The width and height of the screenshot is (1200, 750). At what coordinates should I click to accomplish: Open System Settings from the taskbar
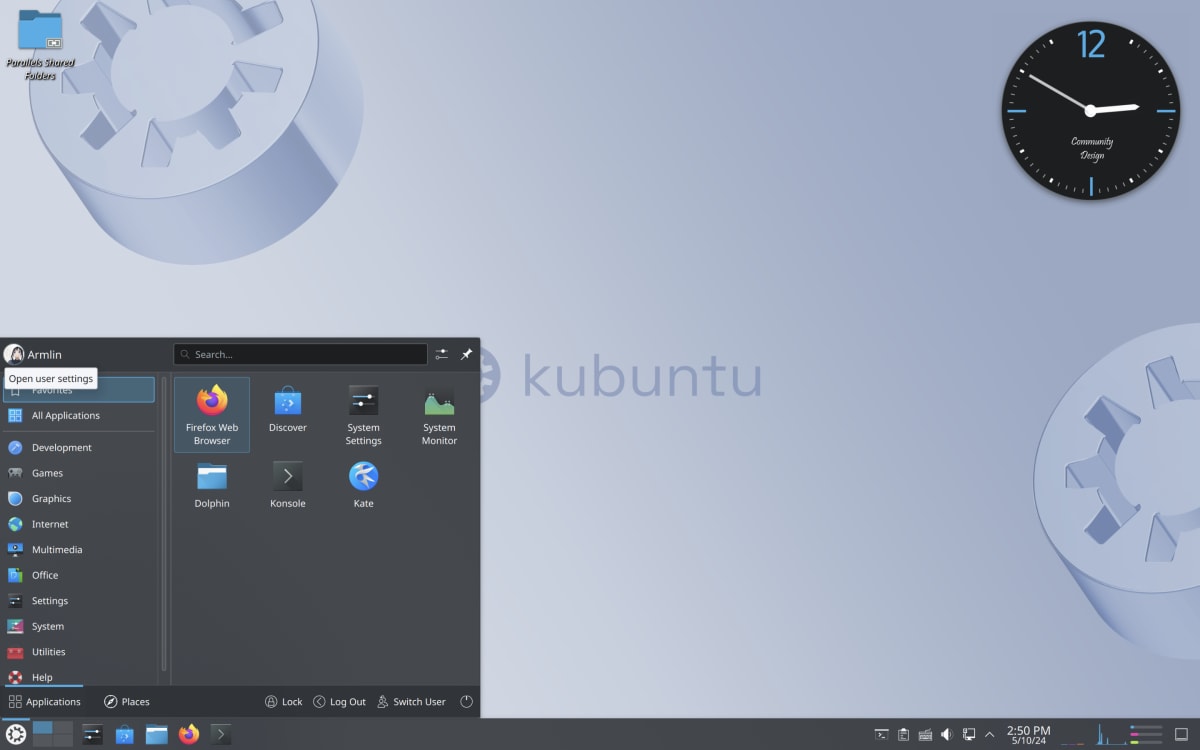[x=92, y=735]
